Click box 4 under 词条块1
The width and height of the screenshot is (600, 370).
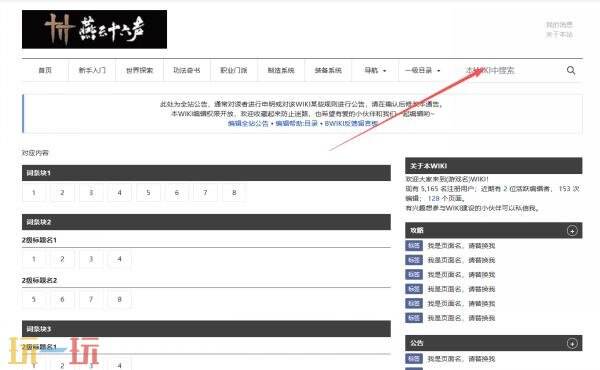(x=119, y=193)
